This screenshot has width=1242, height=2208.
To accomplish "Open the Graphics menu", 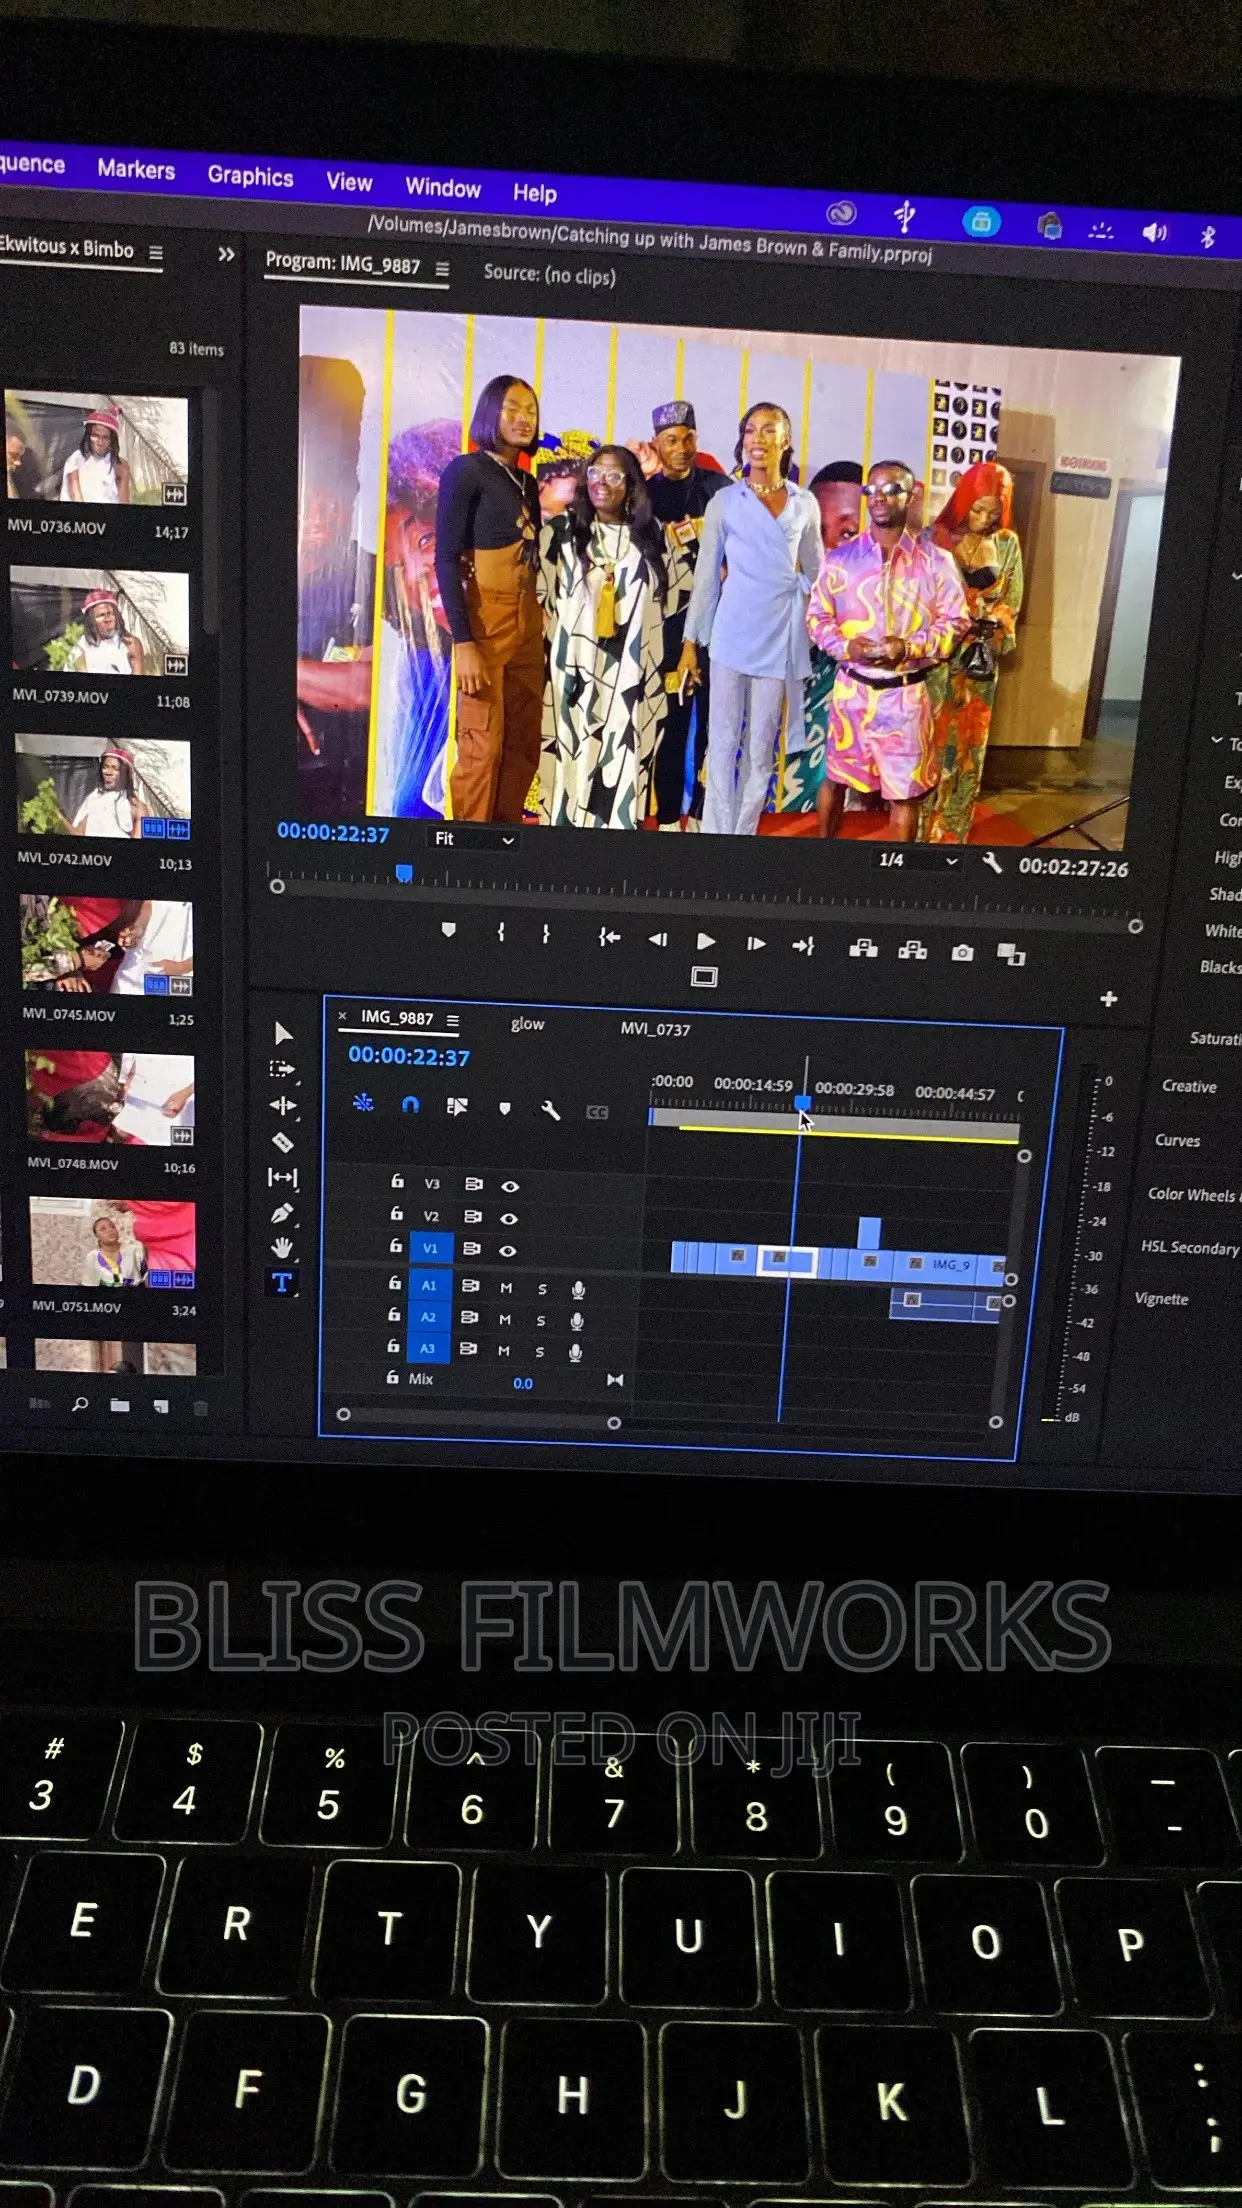I will click(250, 176).
